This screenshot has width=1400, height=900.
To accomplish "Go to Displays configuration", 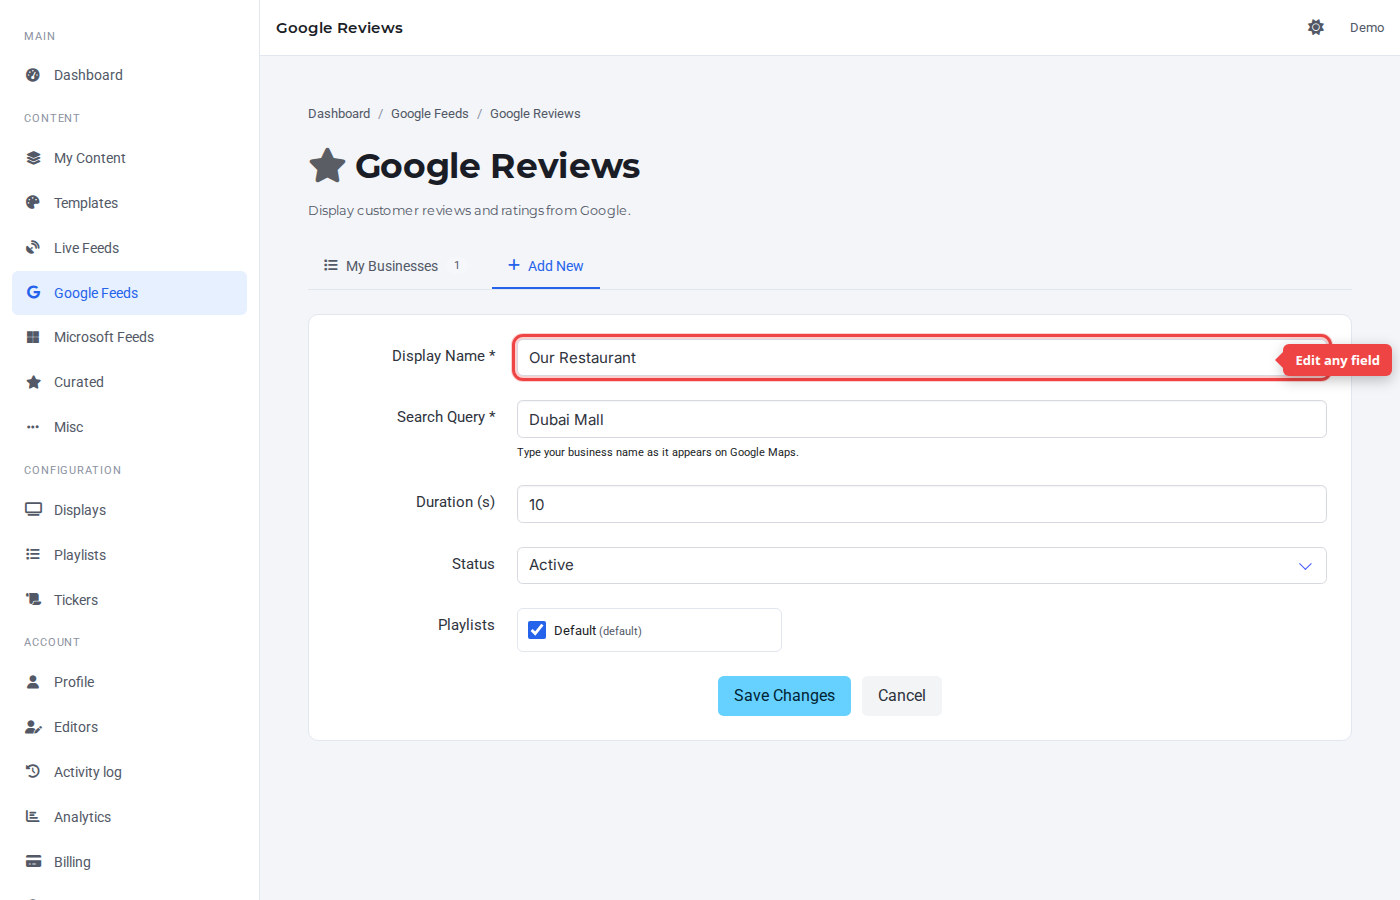I will [129, 510].
